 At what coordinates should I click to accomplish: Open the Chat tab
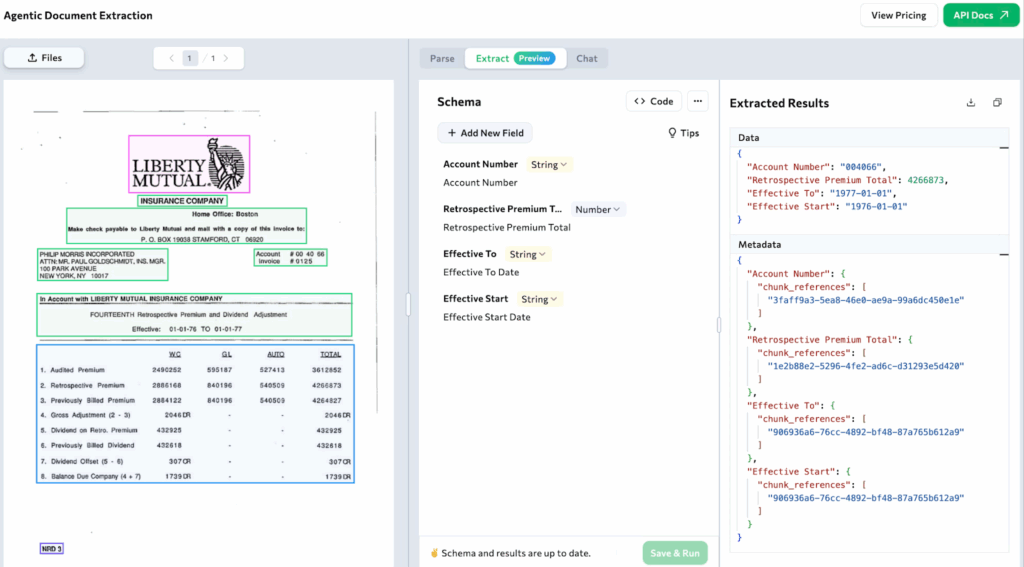click(x=586, y=58)
